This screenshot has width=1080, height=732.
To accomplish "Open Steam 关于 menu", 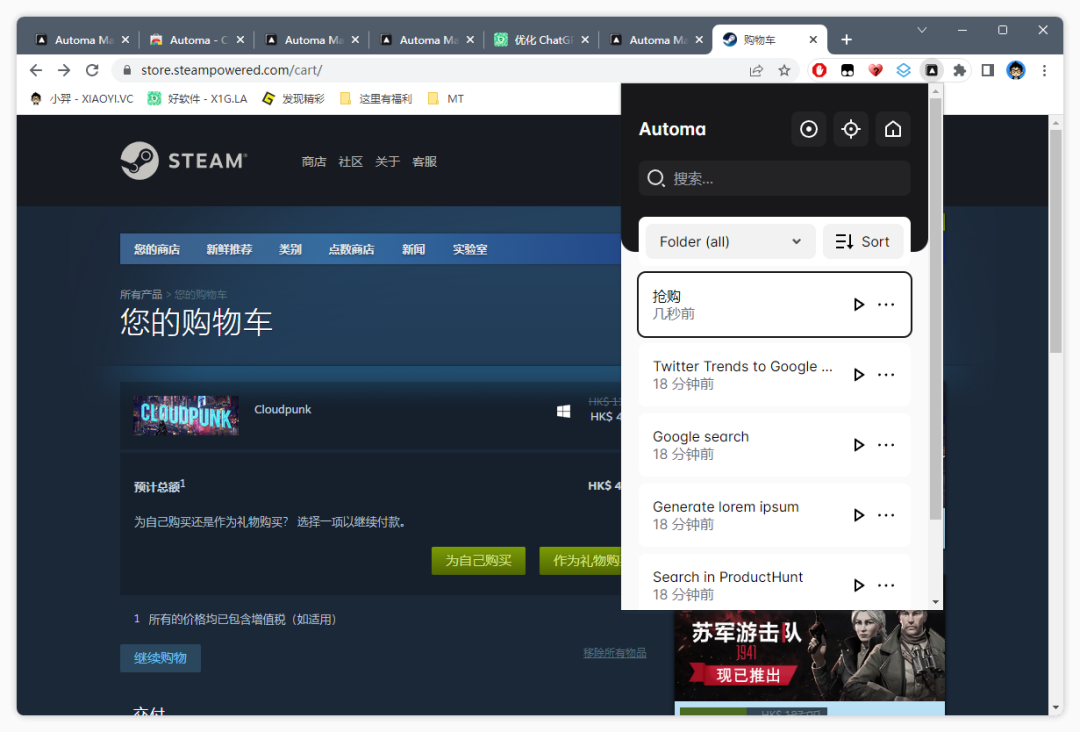I will (x=387, y=161).
